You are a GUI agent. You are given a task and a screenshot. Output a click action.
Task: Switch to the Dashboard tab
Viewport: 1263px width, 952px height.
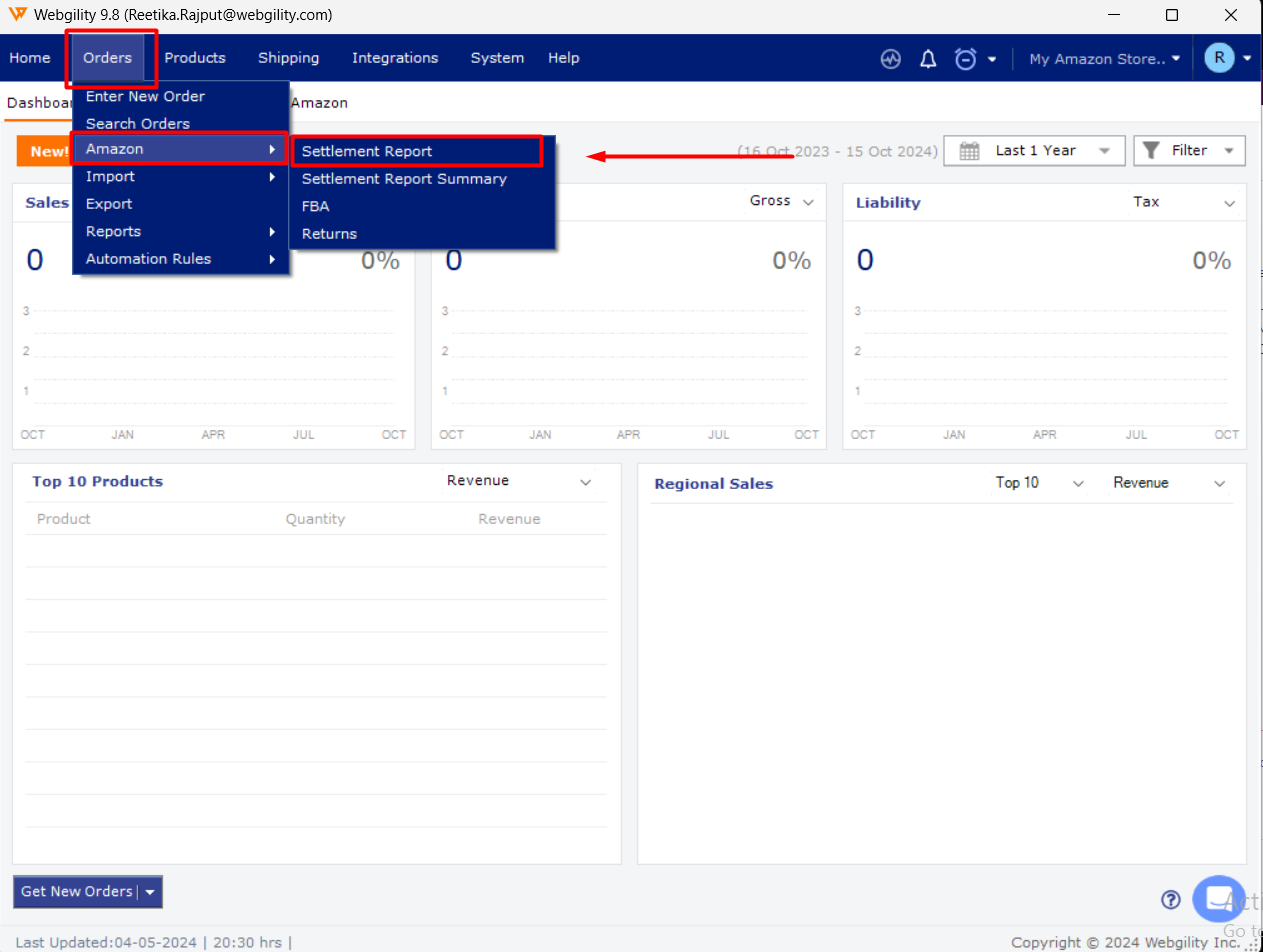point(38,103)
